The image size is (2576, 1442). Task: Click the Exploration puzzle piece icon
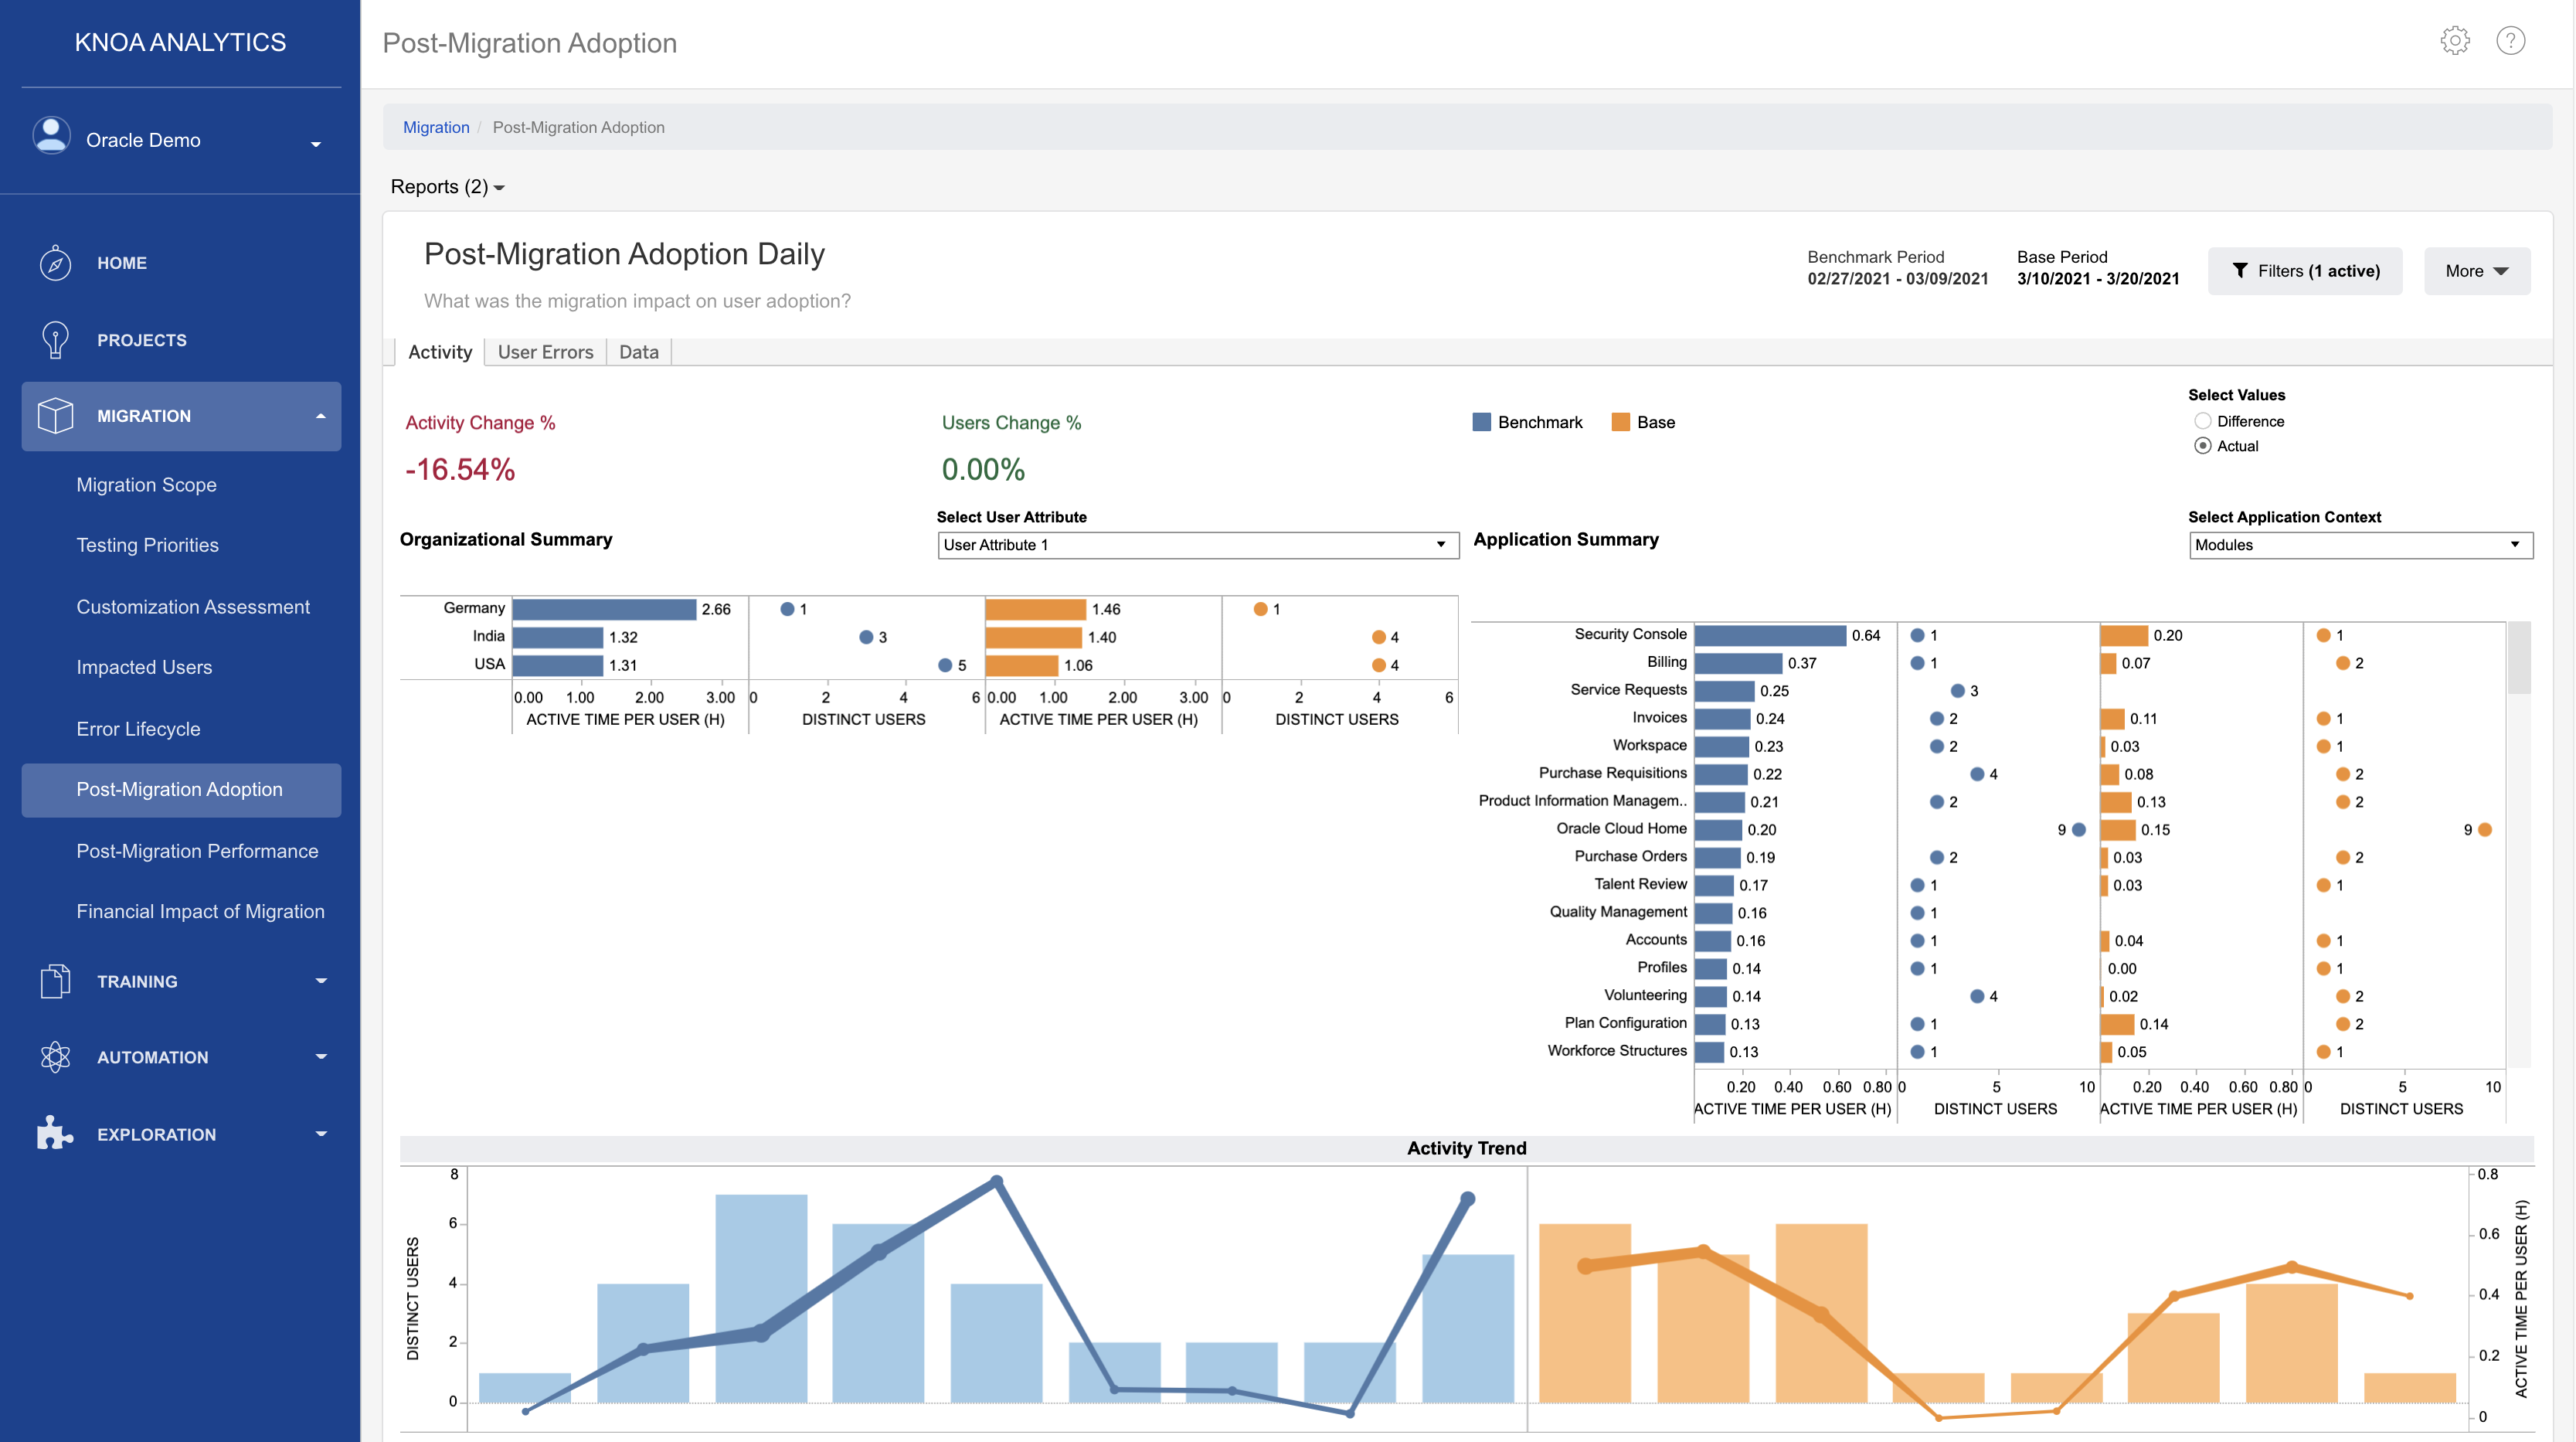click(55, 1133)
